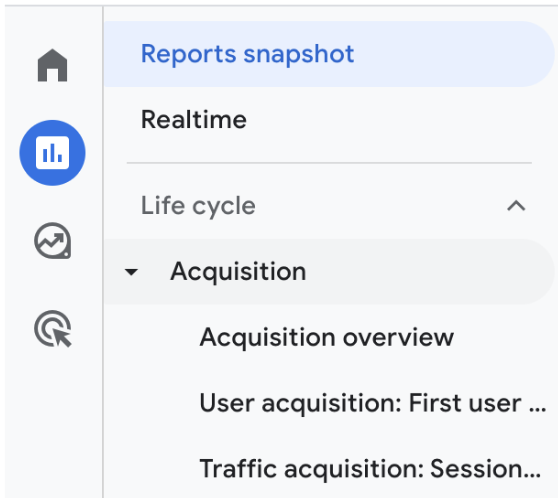Open the Explore trend-line icon
This screenshot has width=558, height=498.
point(53,241)
